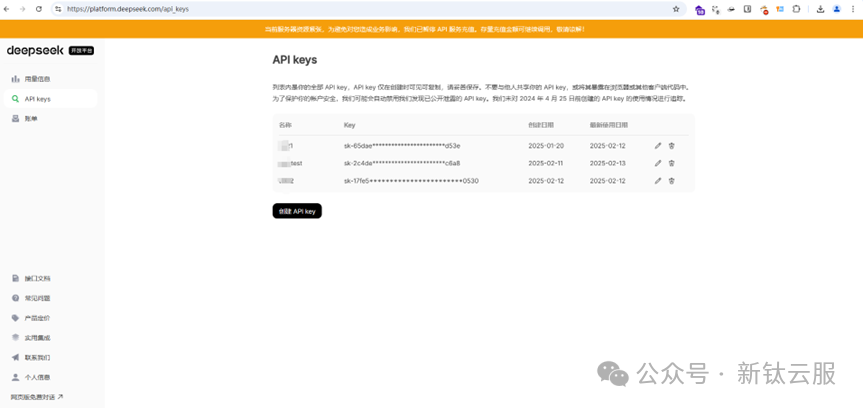Open 联系我们 in the sidebar
Image resolution: width=863 pixels, height=408 pixels.
click(x=50, y=357)
